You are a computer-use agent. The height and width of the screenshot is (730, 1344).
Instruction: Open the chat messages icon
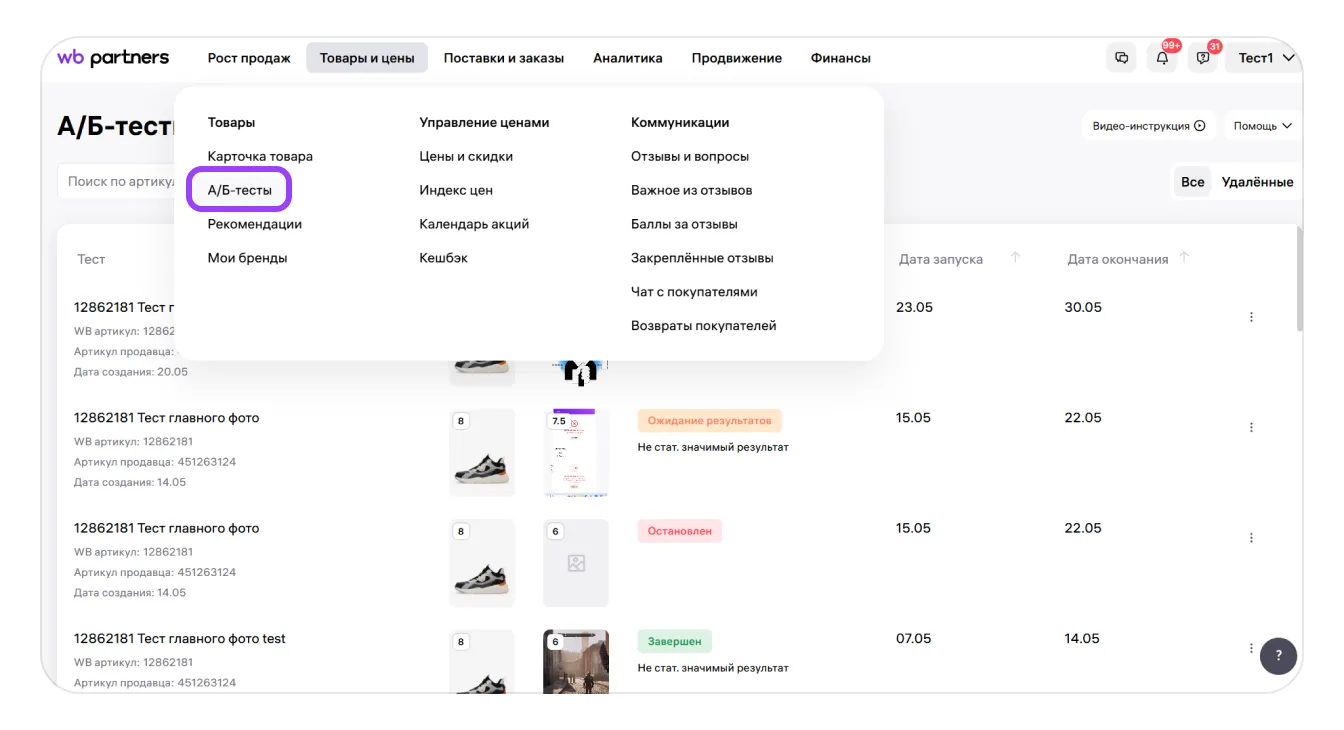[x=1122, y=58]
